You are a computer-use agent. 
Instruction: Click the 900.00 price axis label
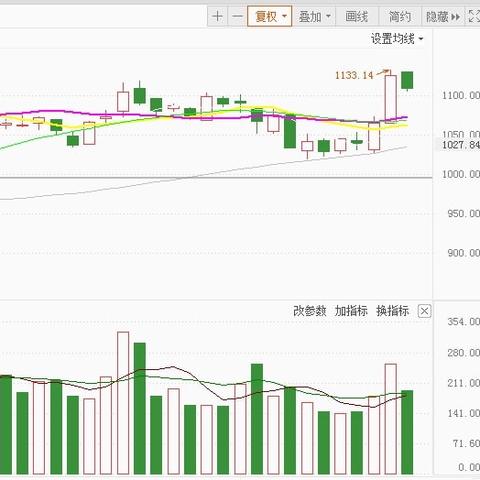[x=463, y=253]
